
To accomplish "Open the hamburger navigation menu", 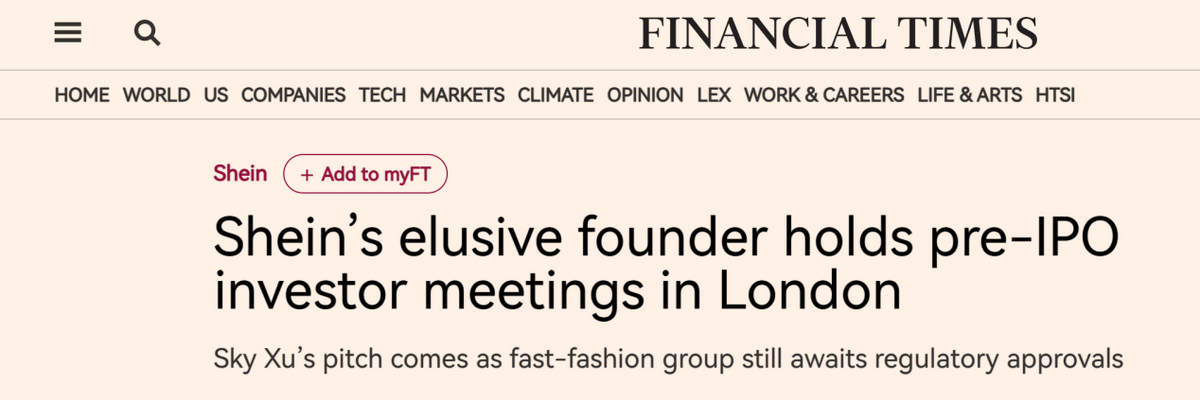I will [67, 34].
